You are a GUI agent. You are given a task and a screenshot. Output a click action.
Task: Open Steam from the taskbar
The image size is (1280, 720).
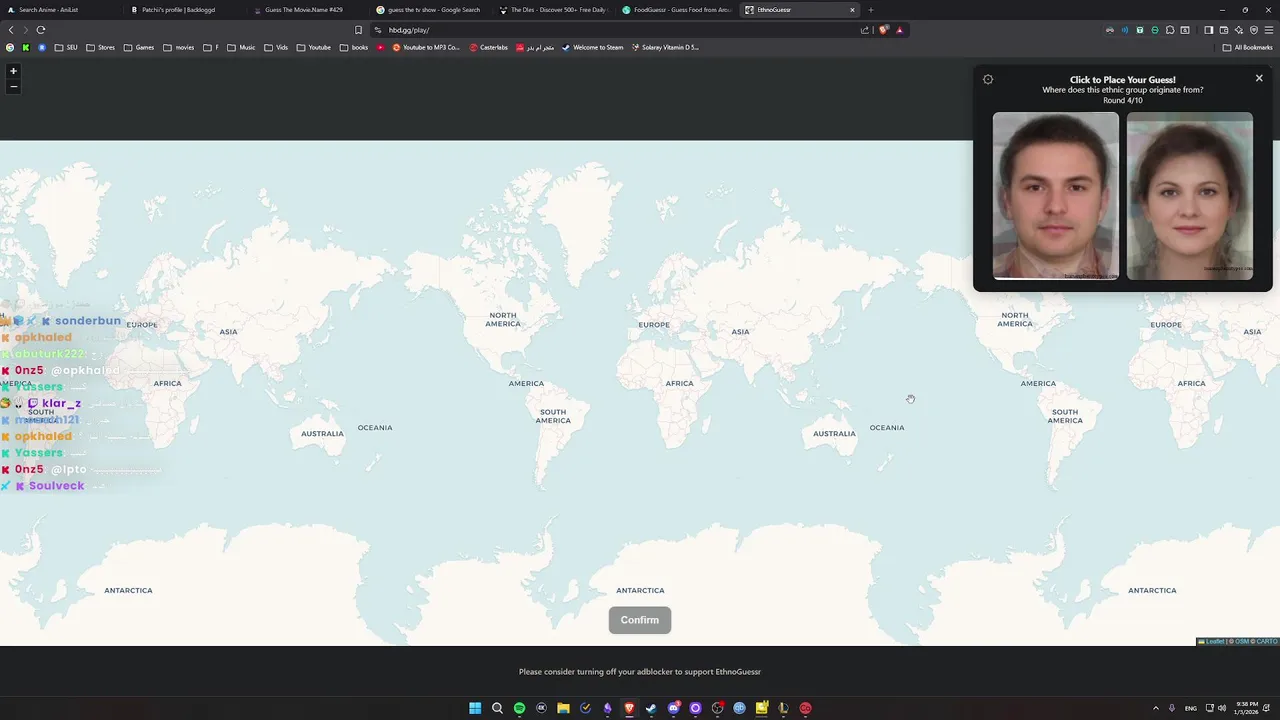click(651, 708)
